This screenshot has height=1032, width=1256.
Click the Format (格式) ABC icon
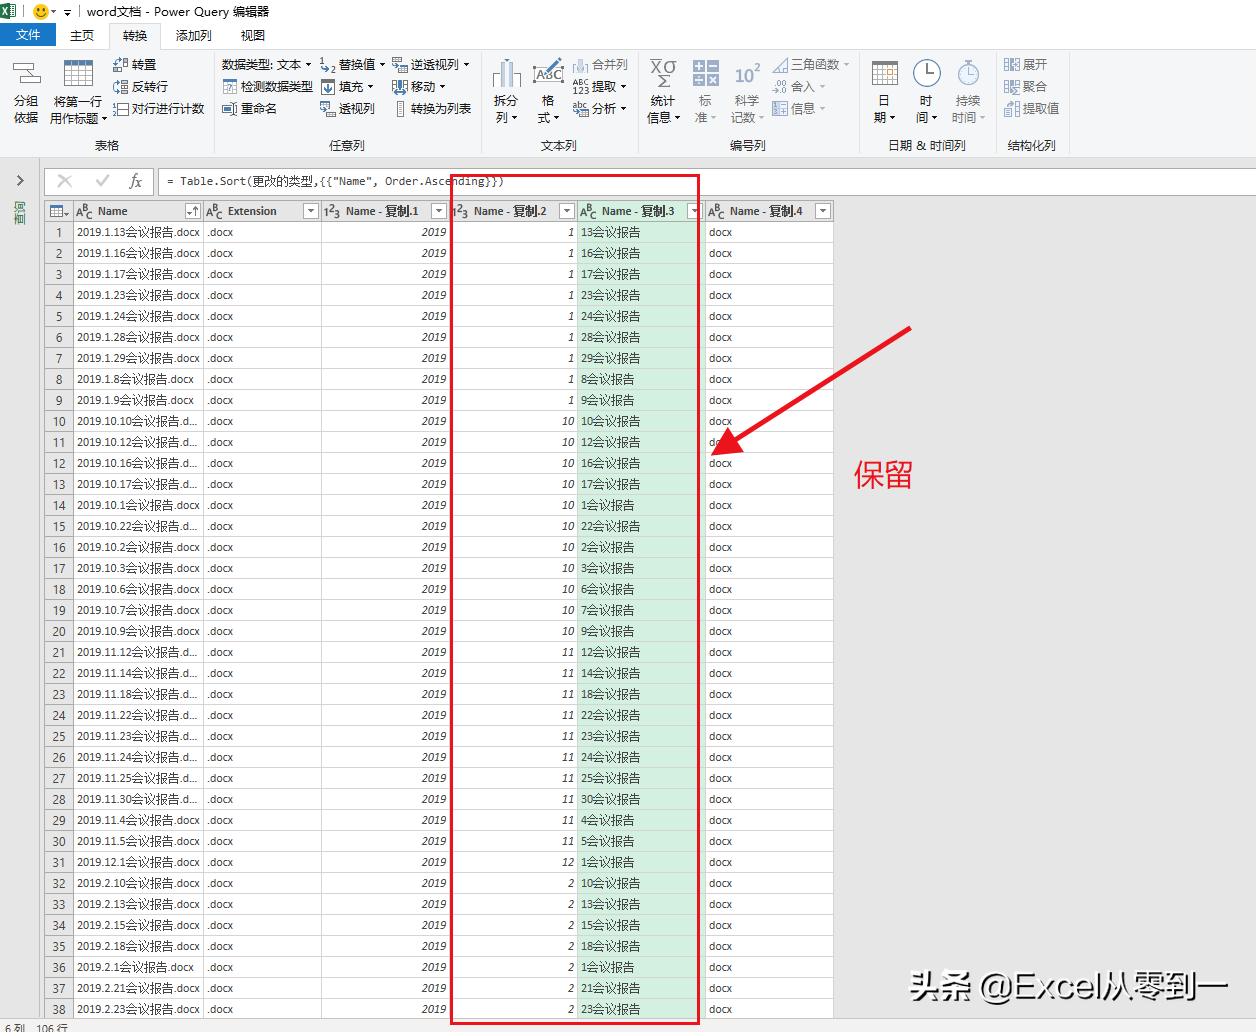point(548,74)
